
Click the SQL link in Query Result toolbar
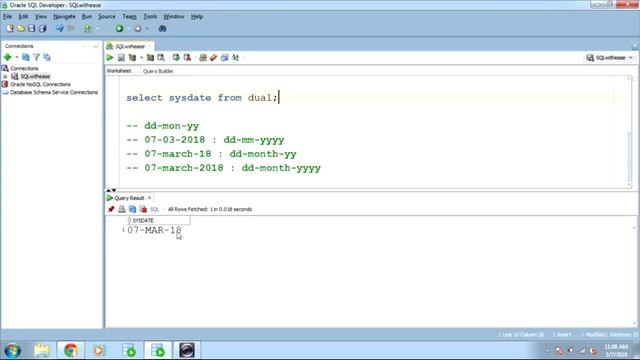pos(154,209)
